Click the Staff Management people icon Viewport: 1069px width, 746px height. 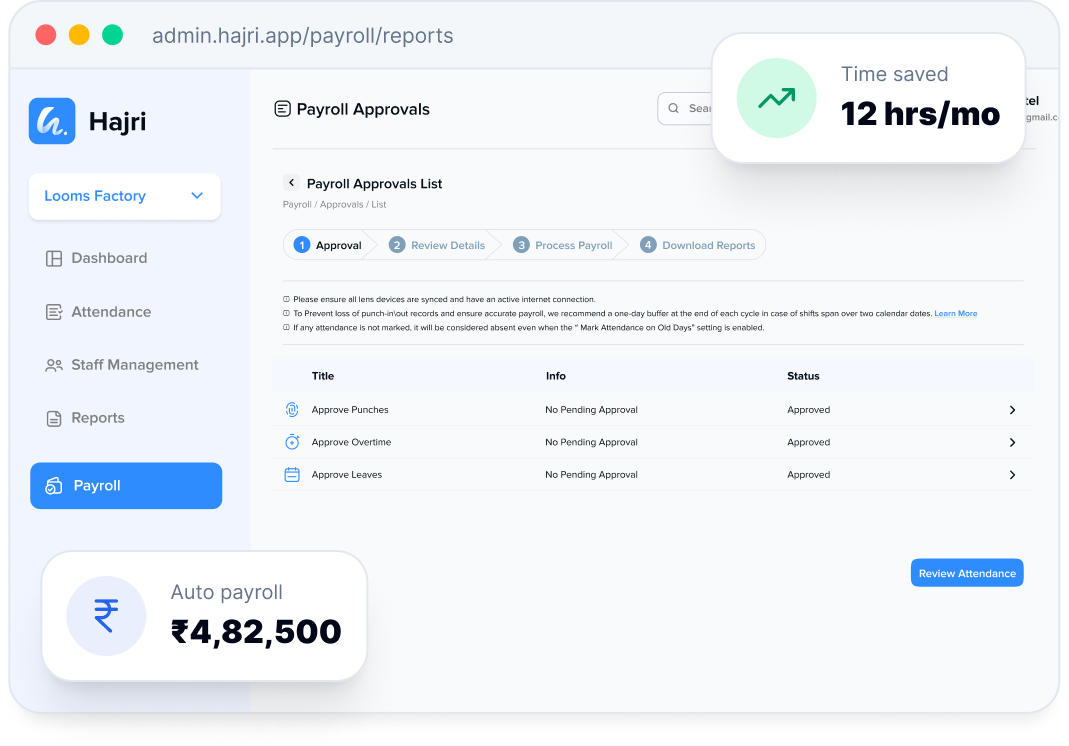click(54, 365)
